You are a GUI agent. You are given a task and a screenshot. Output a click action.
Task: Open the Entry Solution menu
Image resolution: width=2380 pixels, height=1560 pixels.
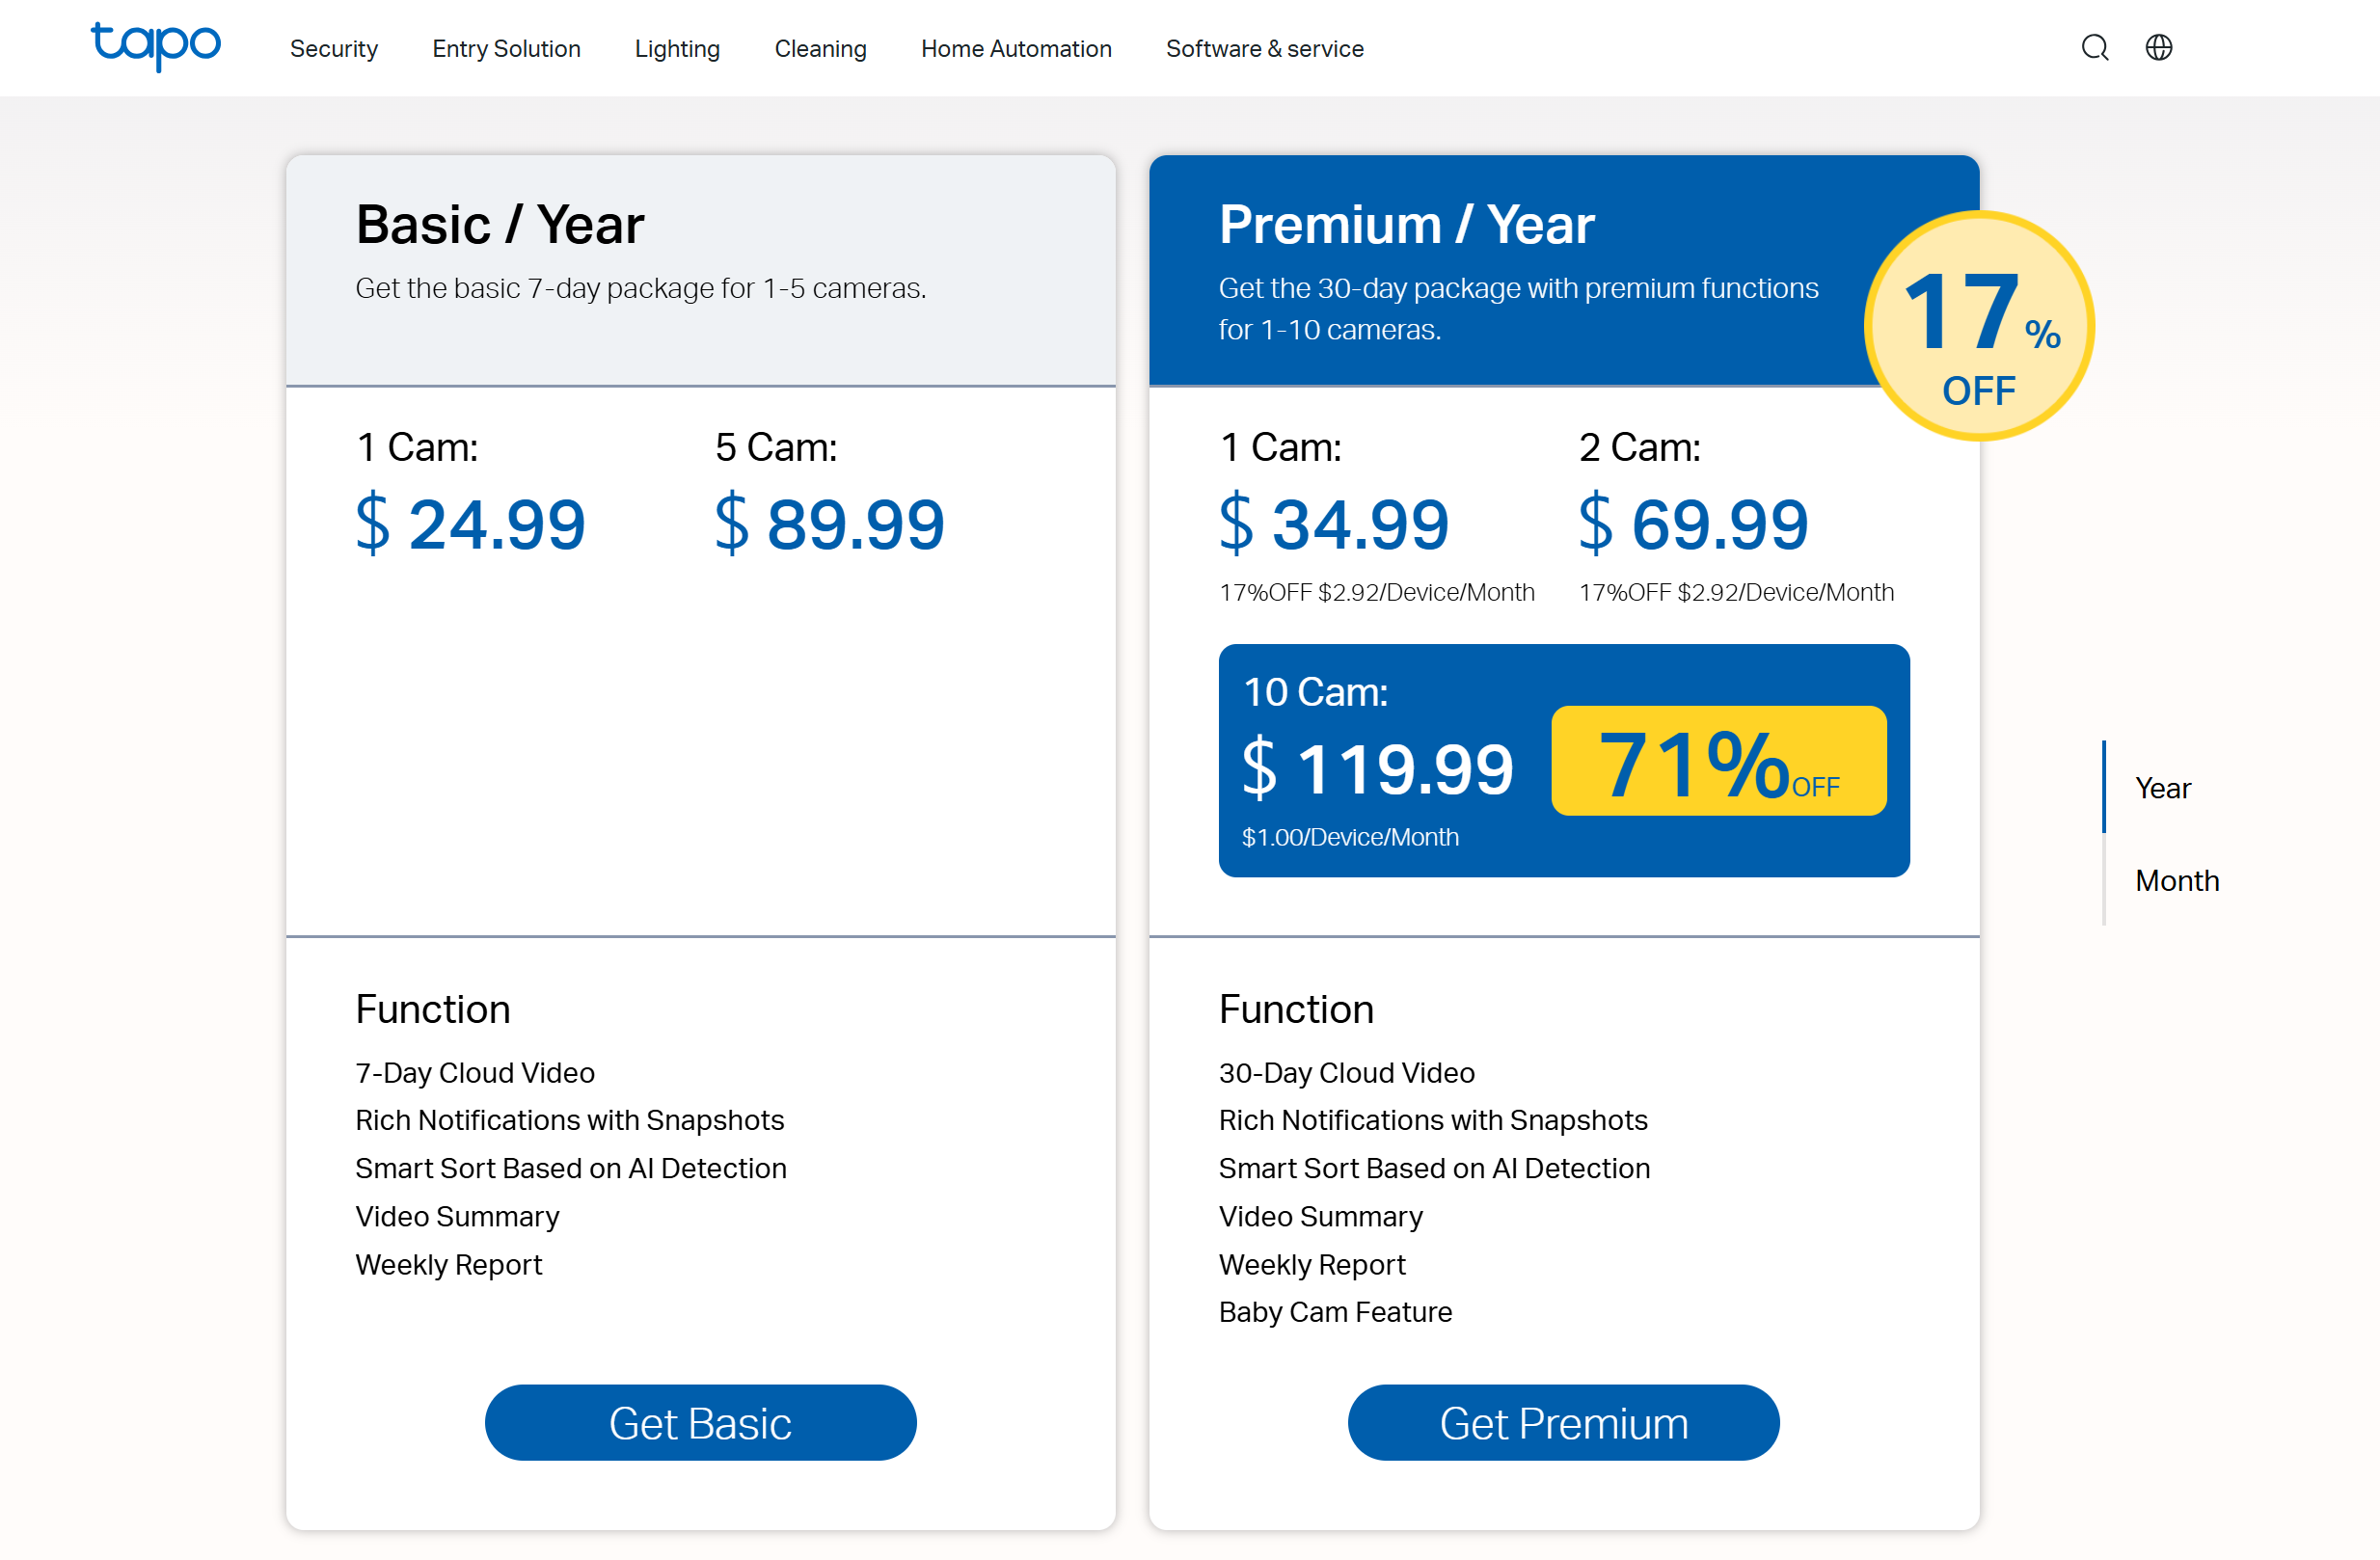[x=506, y=49]
